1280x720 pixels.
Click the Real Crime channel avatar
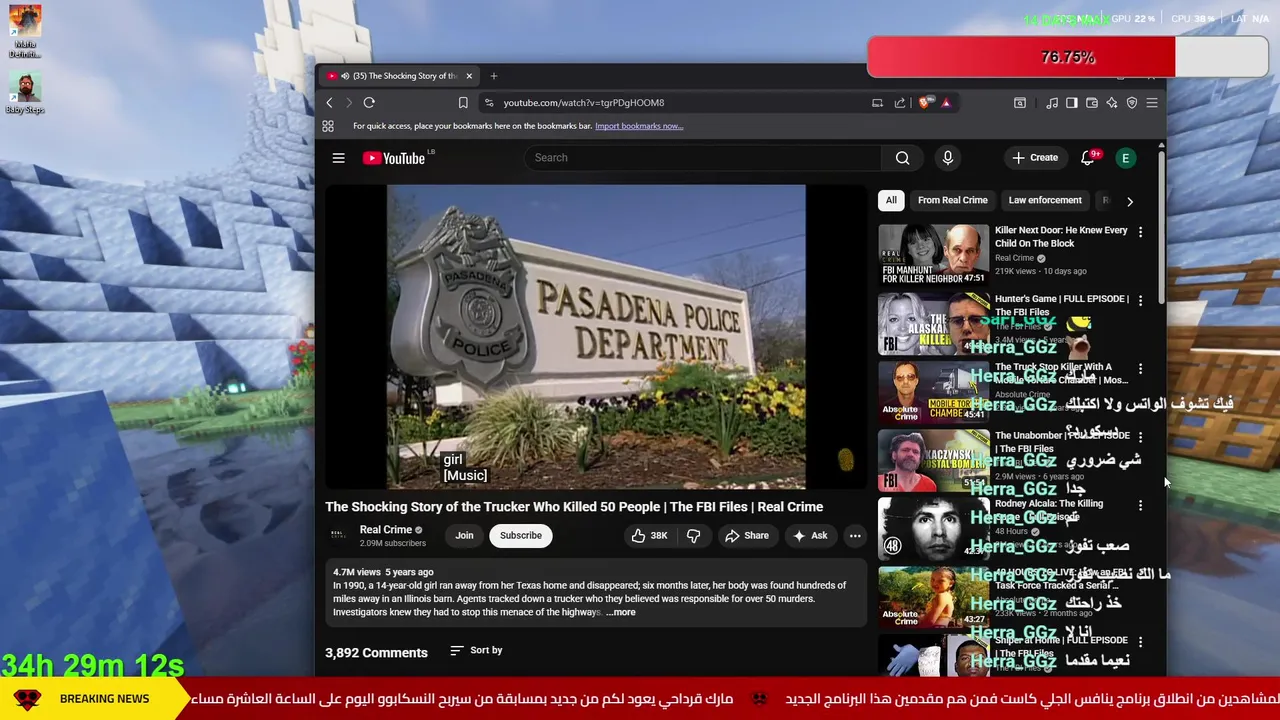[339, 535]
